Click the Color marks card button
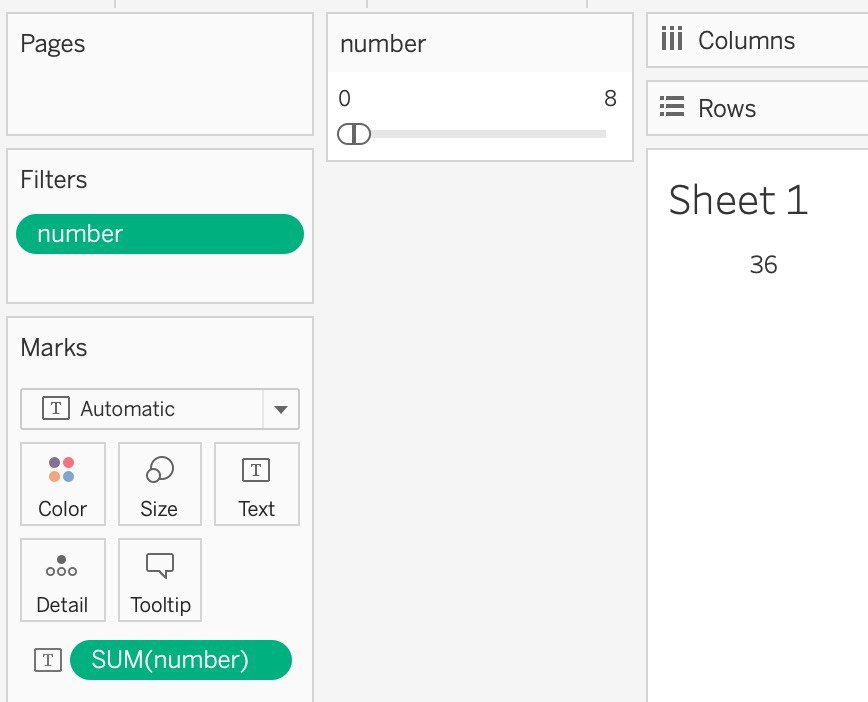 tap(63, 484)
